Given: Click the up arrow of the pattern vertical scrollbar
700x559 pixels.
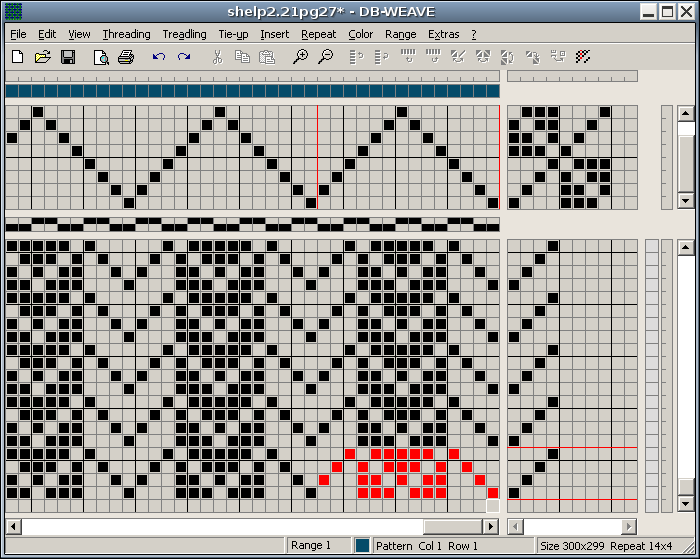Looking at the screenshot, I should tap(685, 247).
